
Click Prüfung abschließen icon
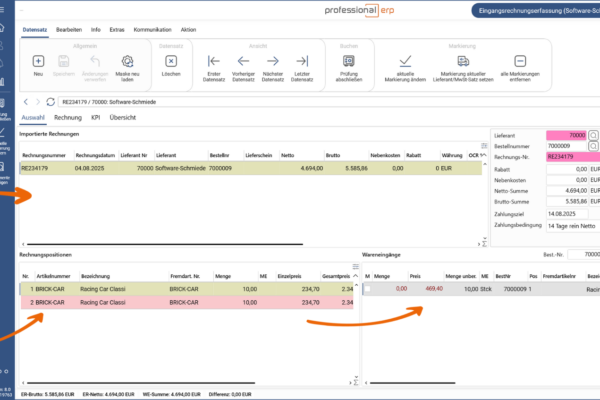point(349,61)
